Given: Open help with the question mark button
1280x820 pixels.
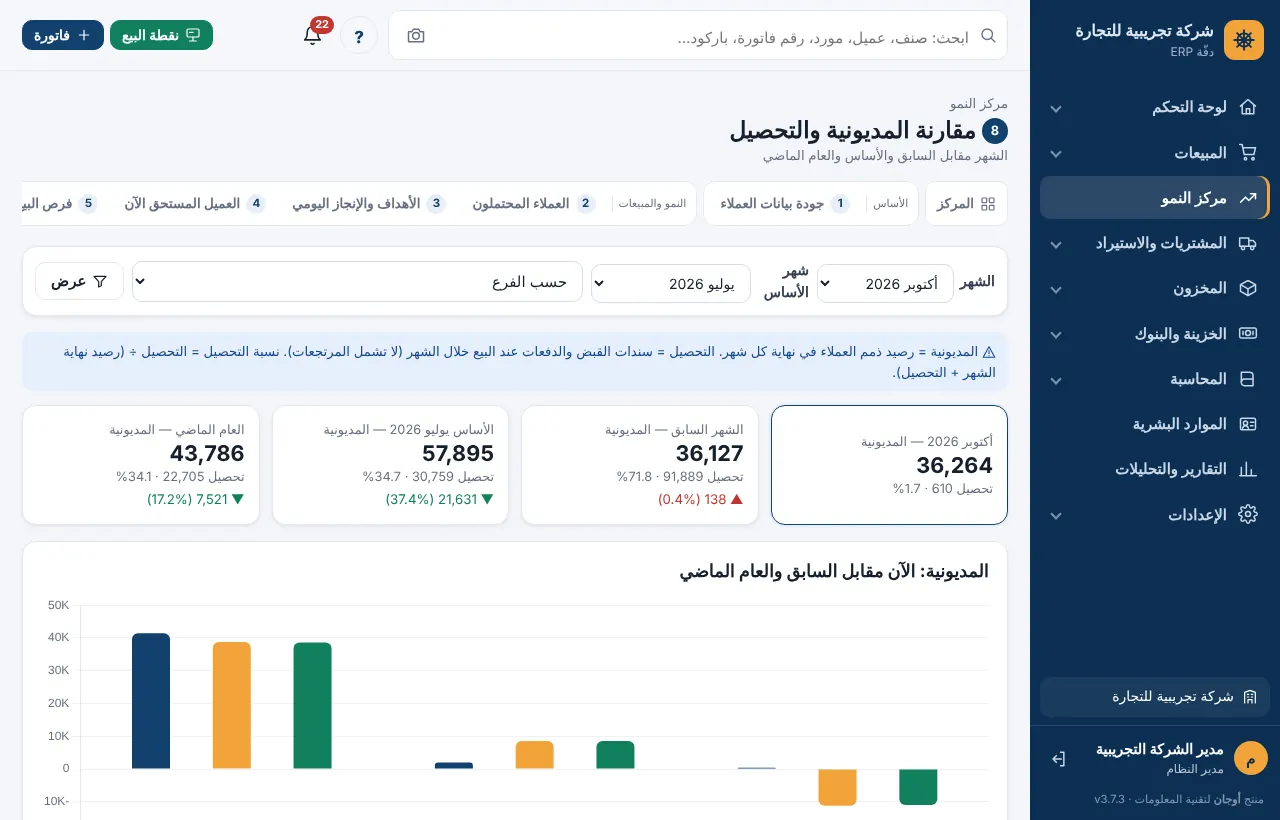Looking at the screenshot, I should click(x=359, y=36).
